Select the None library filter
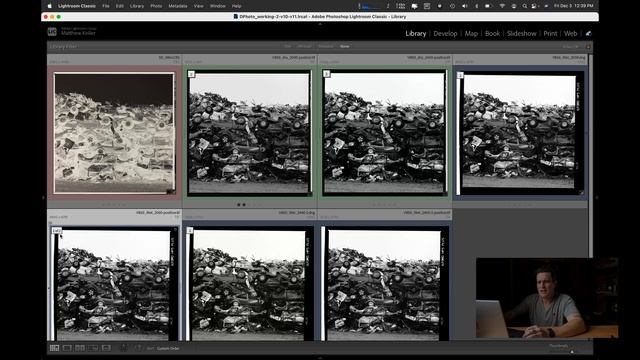The width and height of the screenshot is (640, 360). pyautogui.click(x=344, y=47)
